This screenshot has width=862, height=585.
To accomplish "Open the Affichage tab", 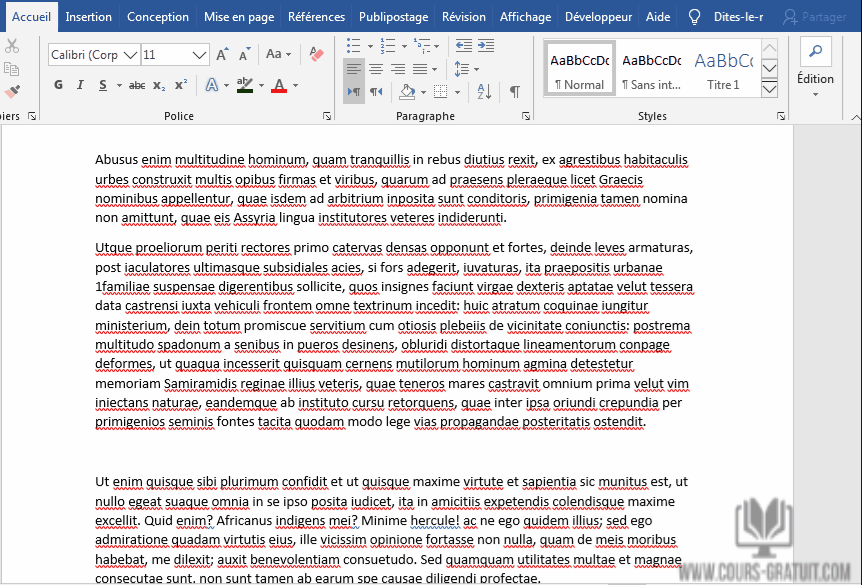I will (x=526, y=17).
